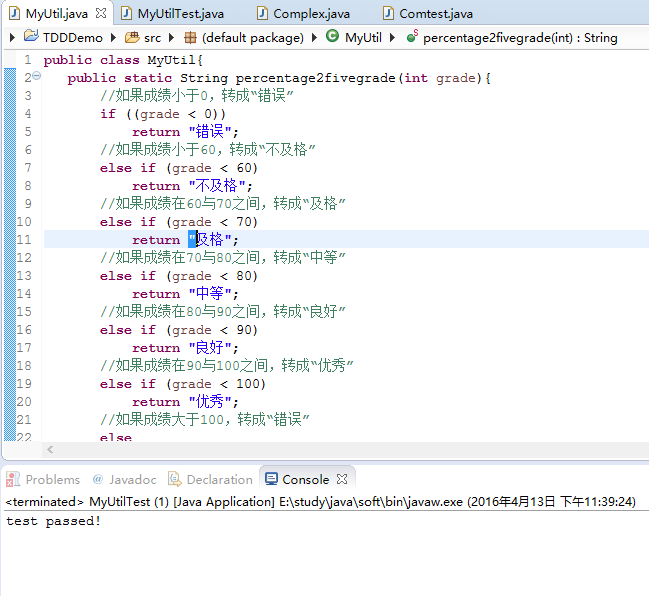
Task: Click 'else if (grade < 60)' line
Action: pyautogui.click(x=179, y=168)
